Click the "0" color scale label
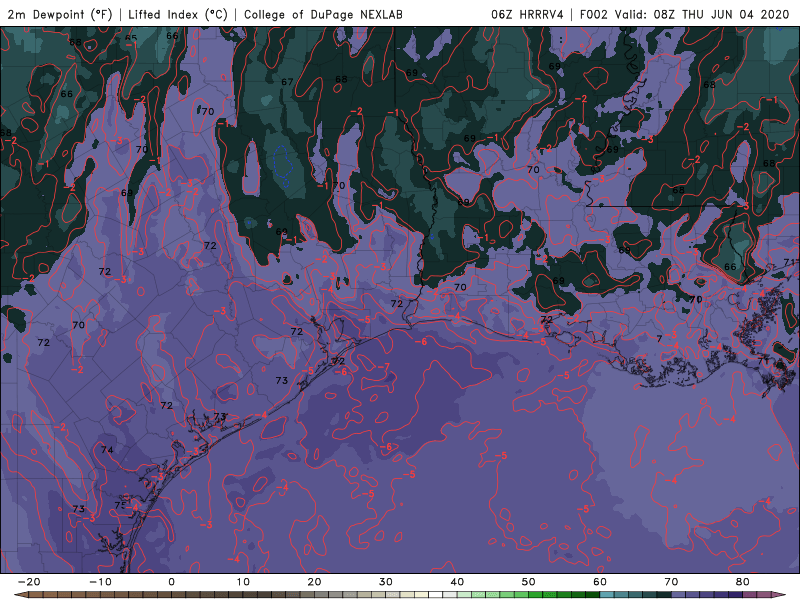Viewport: 800px width, 600px height. (171, 582)
